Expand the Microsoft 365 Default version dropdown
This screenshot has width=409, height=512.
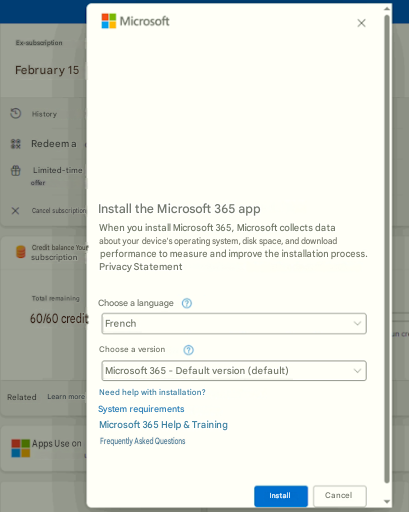point(234,371)
